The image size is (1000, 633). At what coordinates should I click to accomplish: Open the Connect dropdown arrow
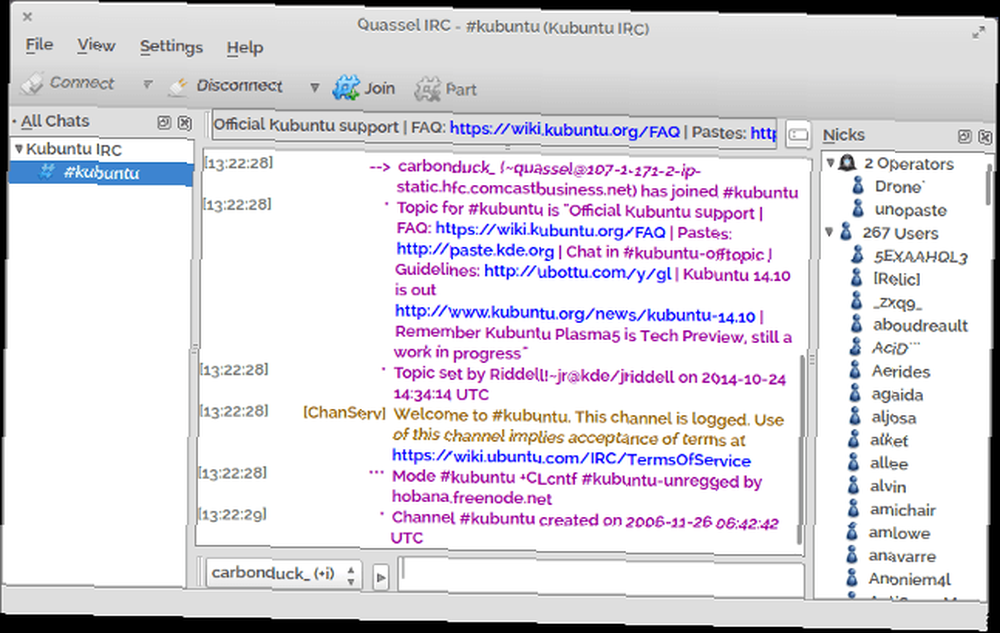tap(147, 84)
